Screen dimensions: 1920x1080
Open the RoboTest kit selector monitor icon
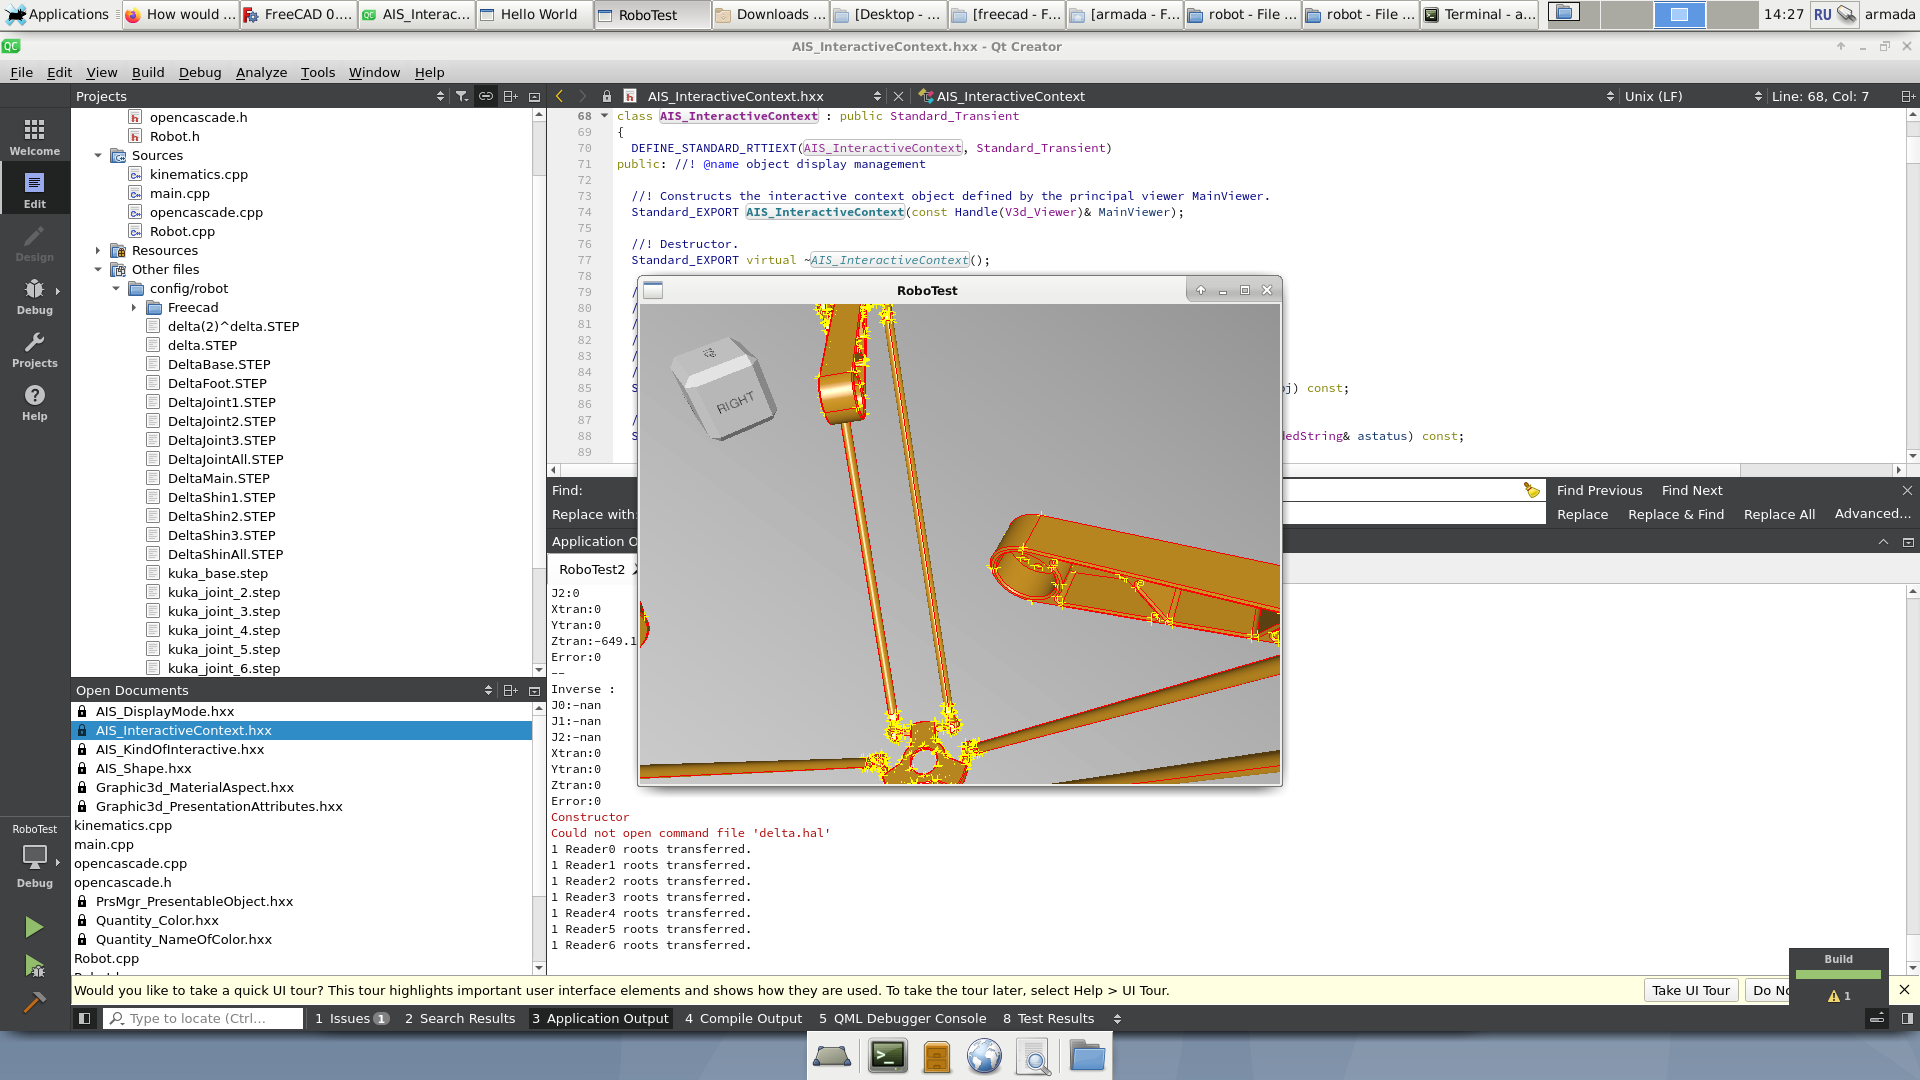coord(34,857)
